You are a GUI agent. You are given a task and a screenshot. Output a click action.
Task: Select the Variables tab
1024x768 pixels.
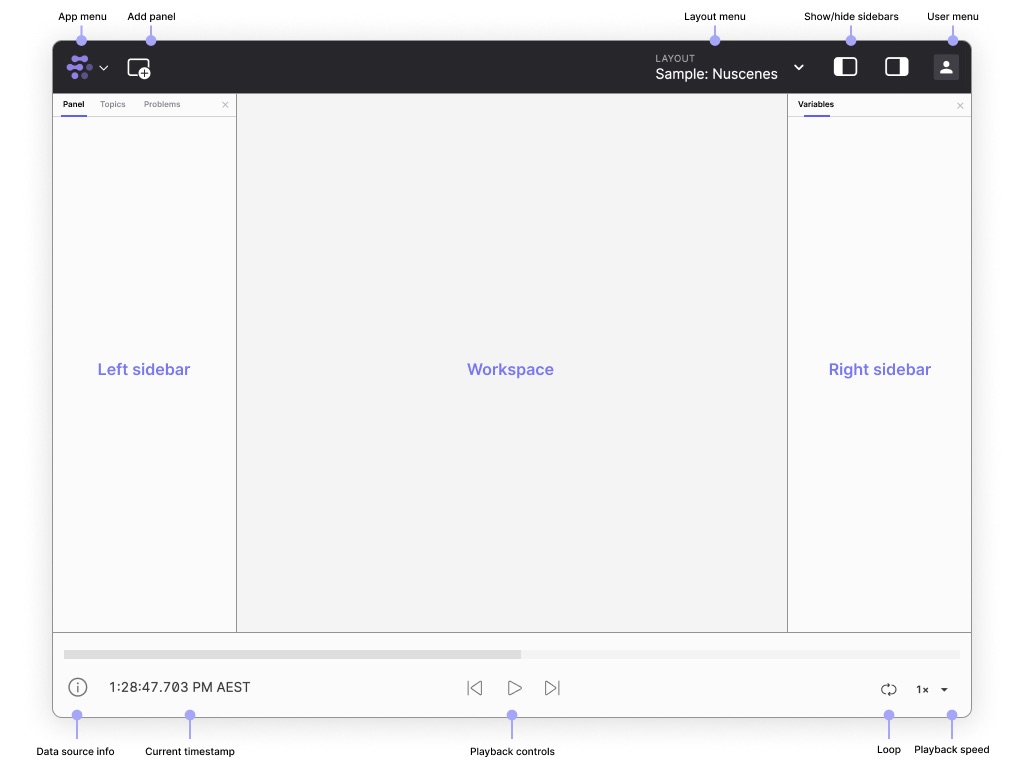coord(816,104)
